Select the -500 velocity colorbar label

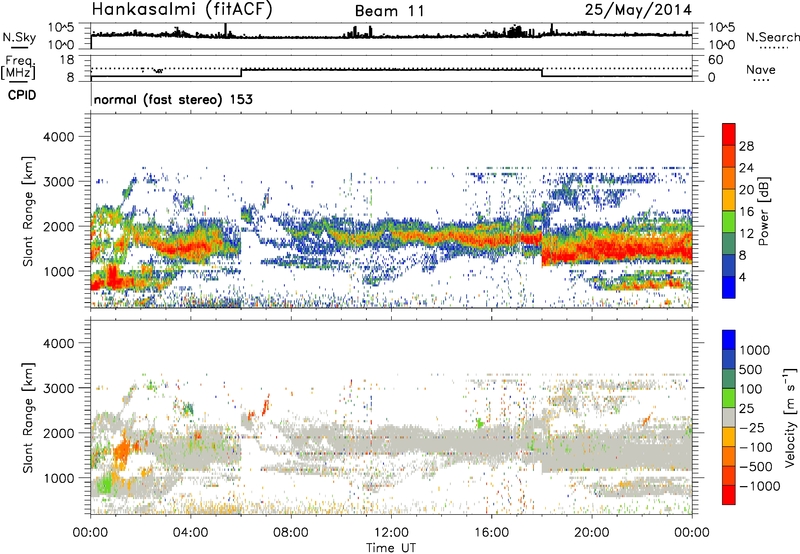(x=756, y=467)
